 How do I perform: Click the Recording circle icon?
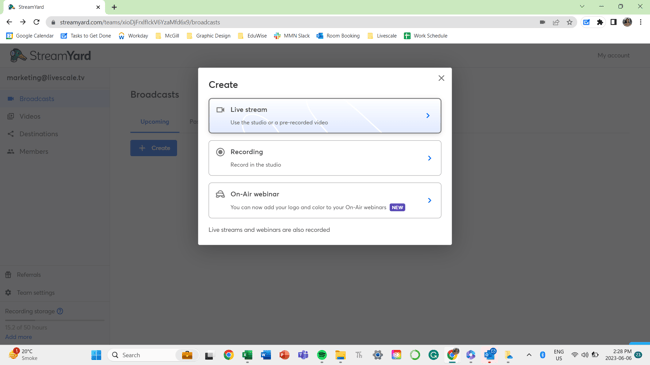pyautogui.click(x=220, y=152)
